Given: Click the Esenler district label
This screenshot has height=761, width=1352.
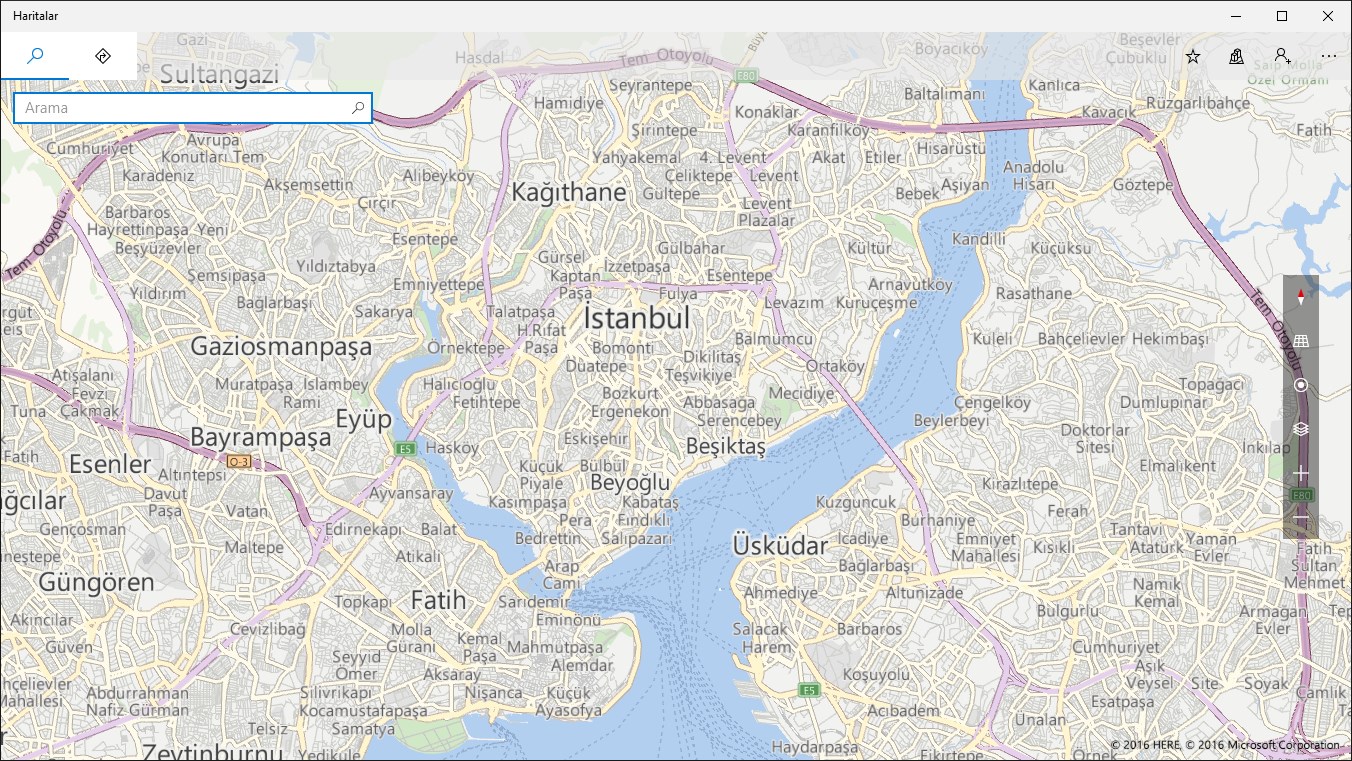Looking at the screenshot, I should [x=110, y=465].
